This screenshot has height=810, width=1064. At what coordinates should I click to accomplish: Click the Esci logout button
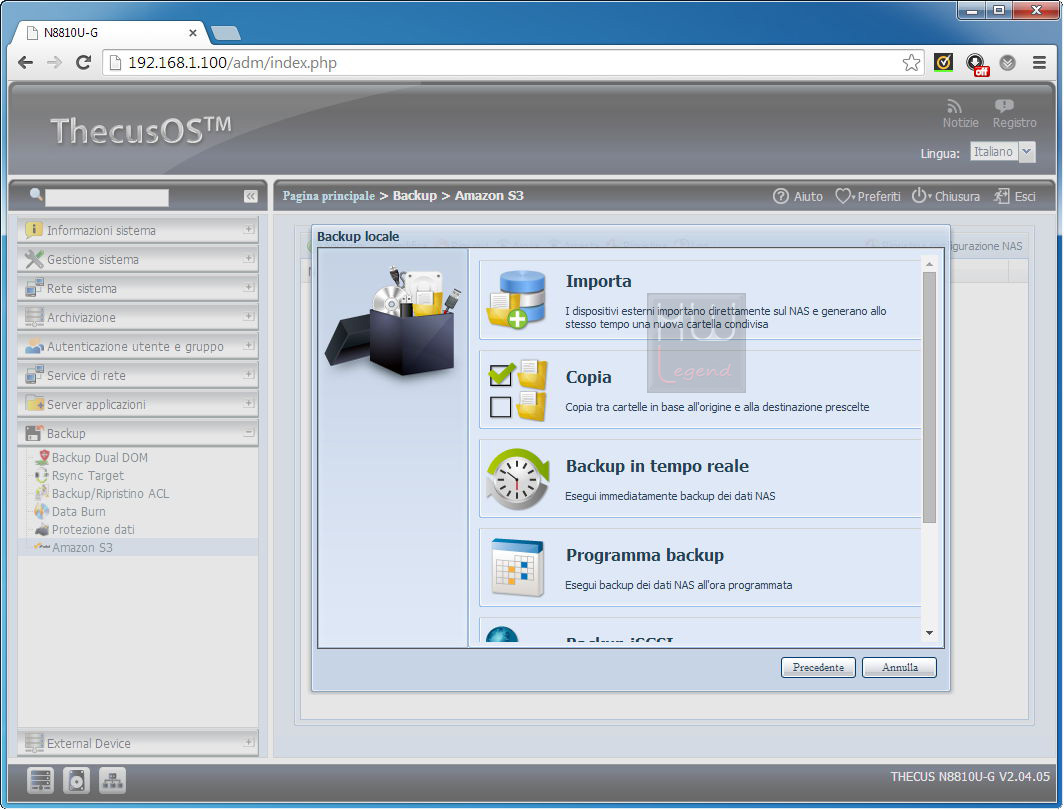click(1015, 196)
